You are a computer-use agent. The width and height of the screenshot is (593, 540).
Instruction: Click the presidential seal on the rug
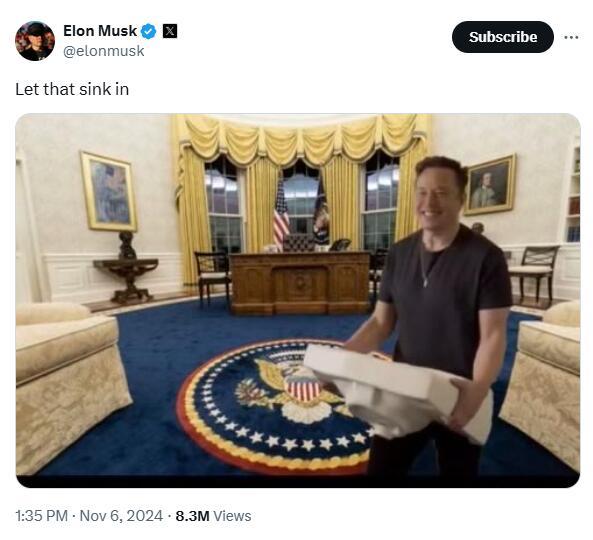coord(272,407)
